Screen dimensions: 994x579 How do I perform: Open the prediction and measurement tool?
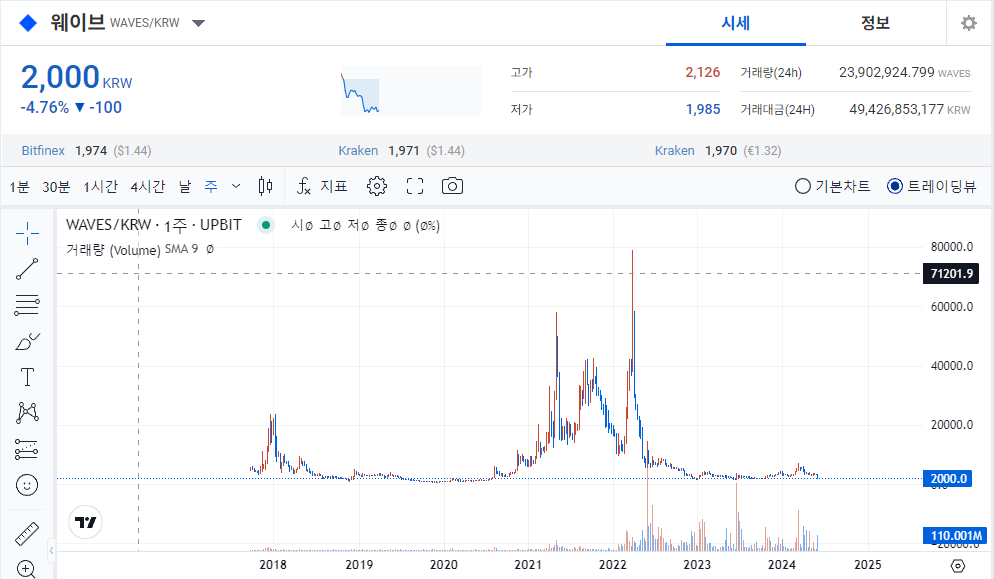coord(27,449)
